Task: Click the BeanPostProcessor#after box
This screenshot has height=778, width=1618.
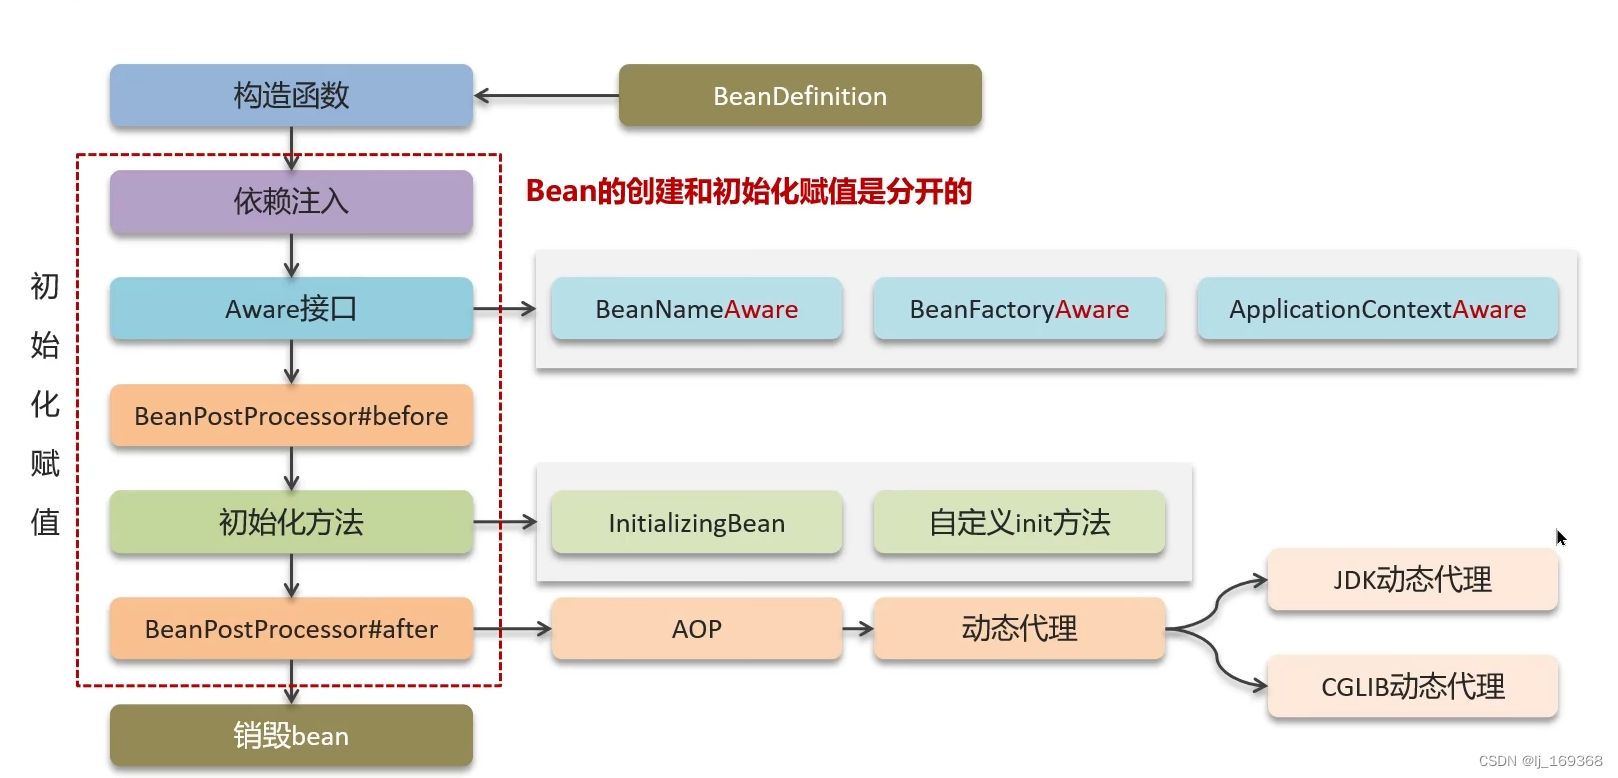Action: tap(291, 629)
